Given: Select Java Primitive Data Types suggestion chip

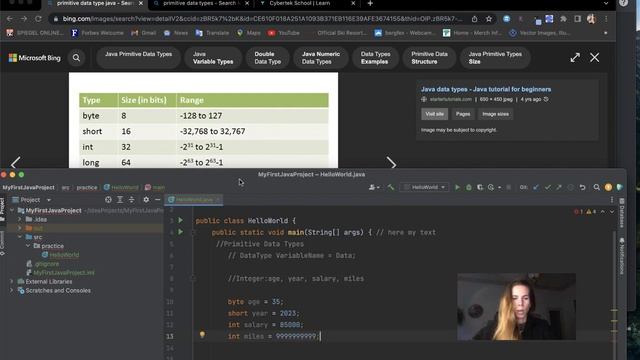Looking at the screenshot, I should (138, 58).
